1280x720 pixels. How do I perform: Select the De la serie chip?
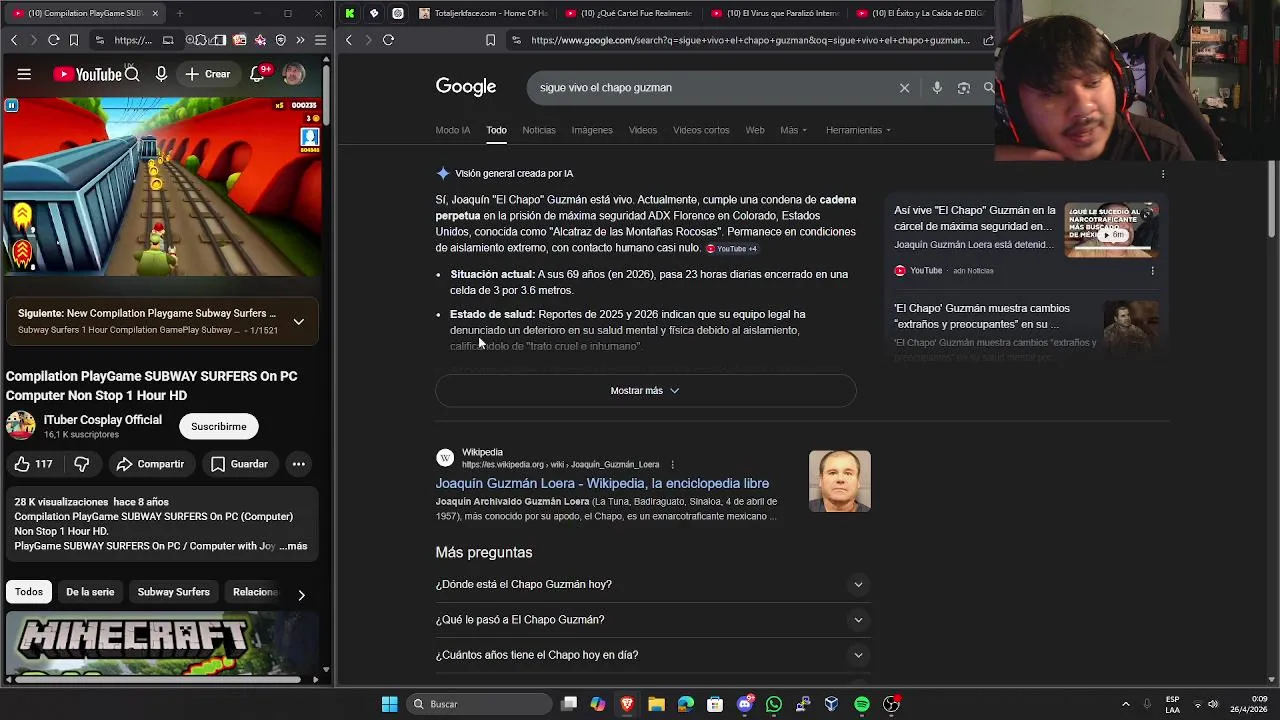click(90, 592)
